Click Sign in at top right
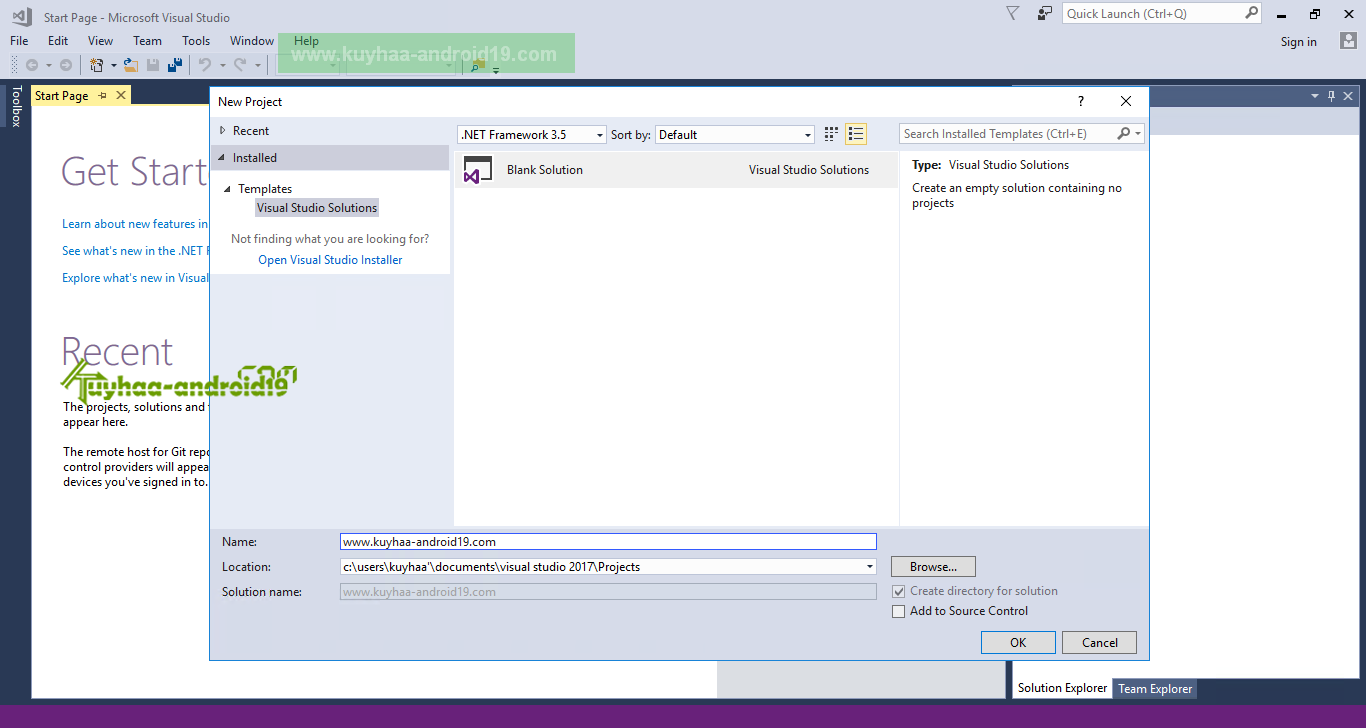Image resolution: width=1366 pixels, height=728 pixels. coord(1299,42)
